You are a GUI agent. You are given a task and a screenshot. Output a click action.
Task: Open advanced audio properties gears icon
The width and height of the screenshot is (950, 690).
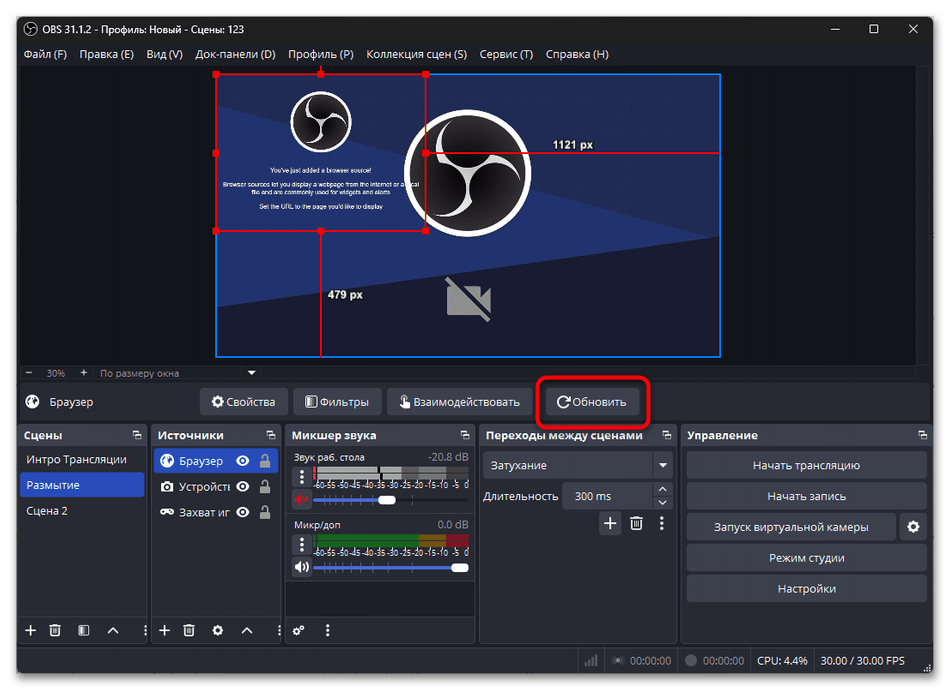point(299,630)
